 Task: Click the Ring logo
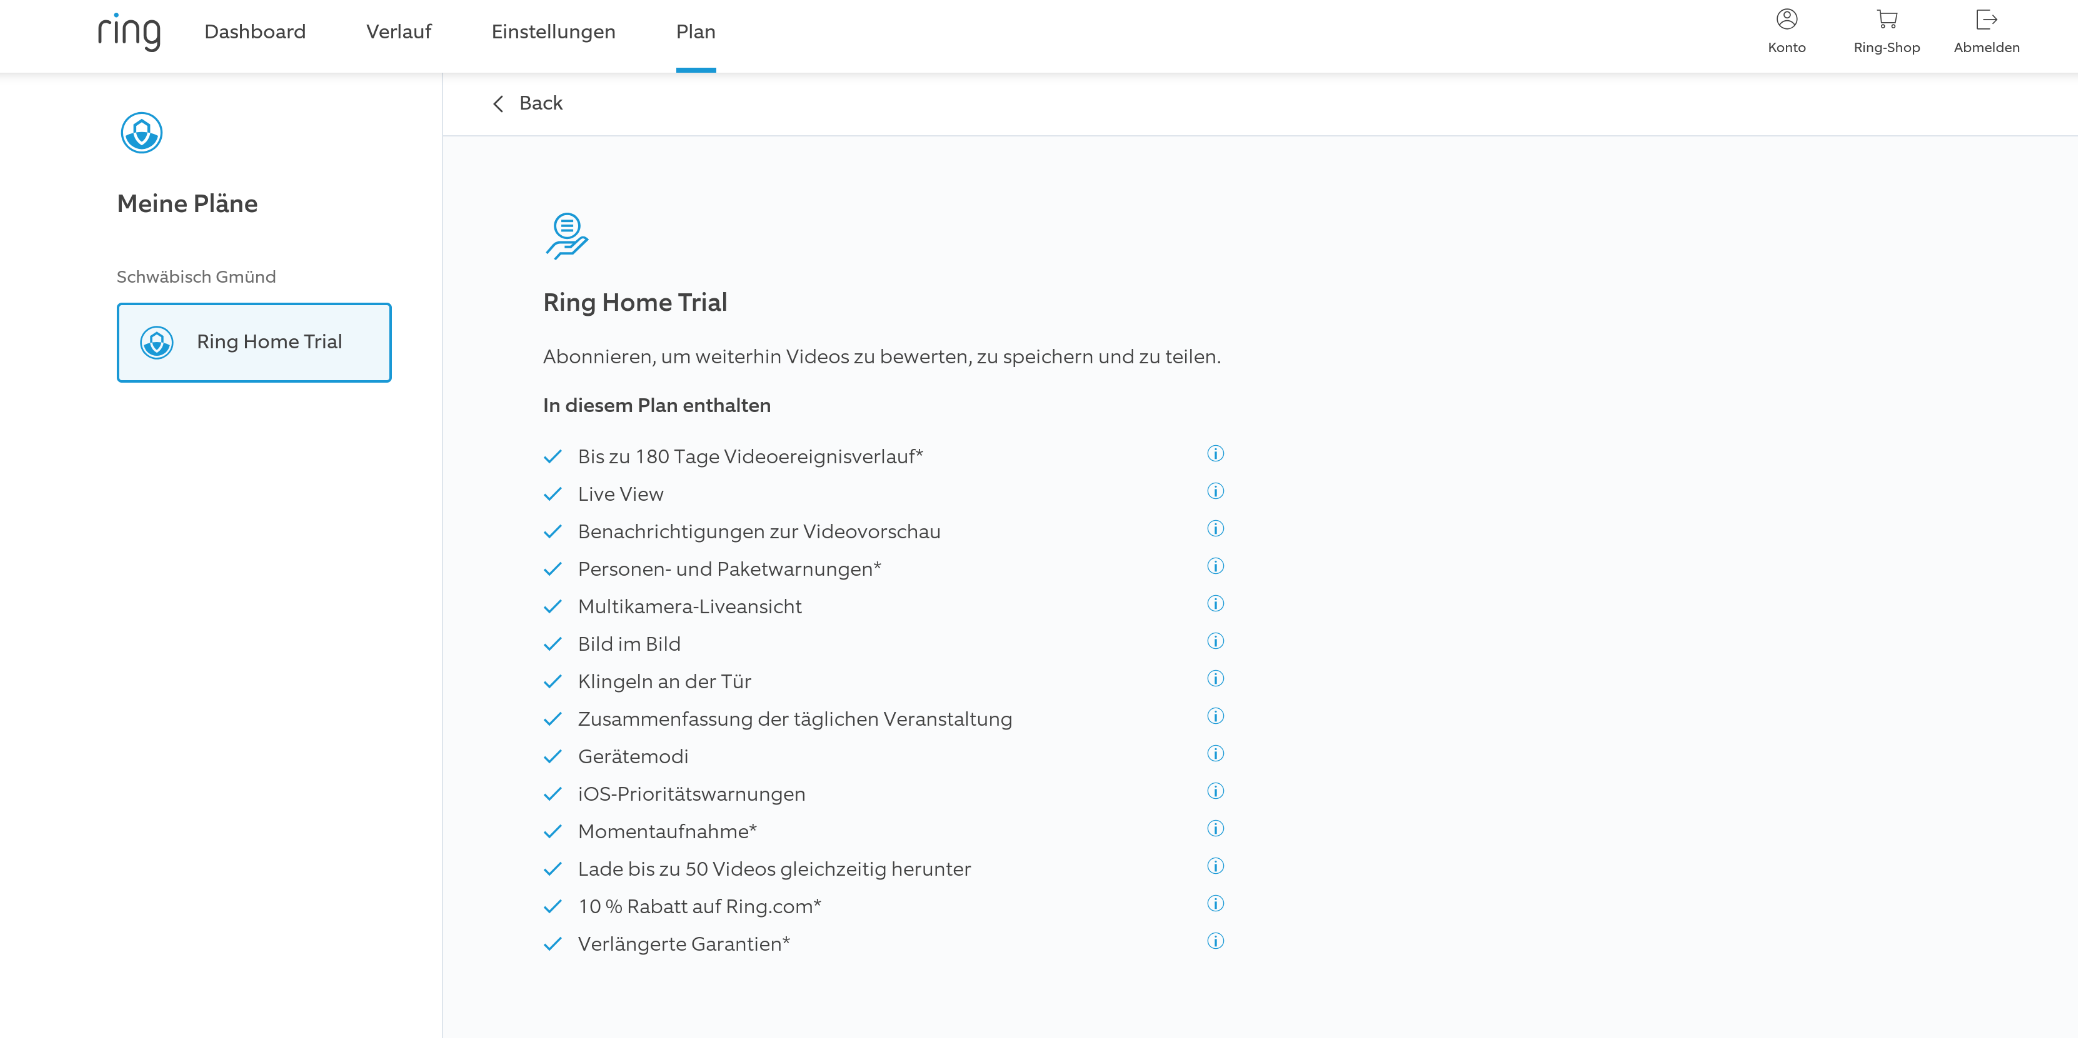[x=129, y=32]
